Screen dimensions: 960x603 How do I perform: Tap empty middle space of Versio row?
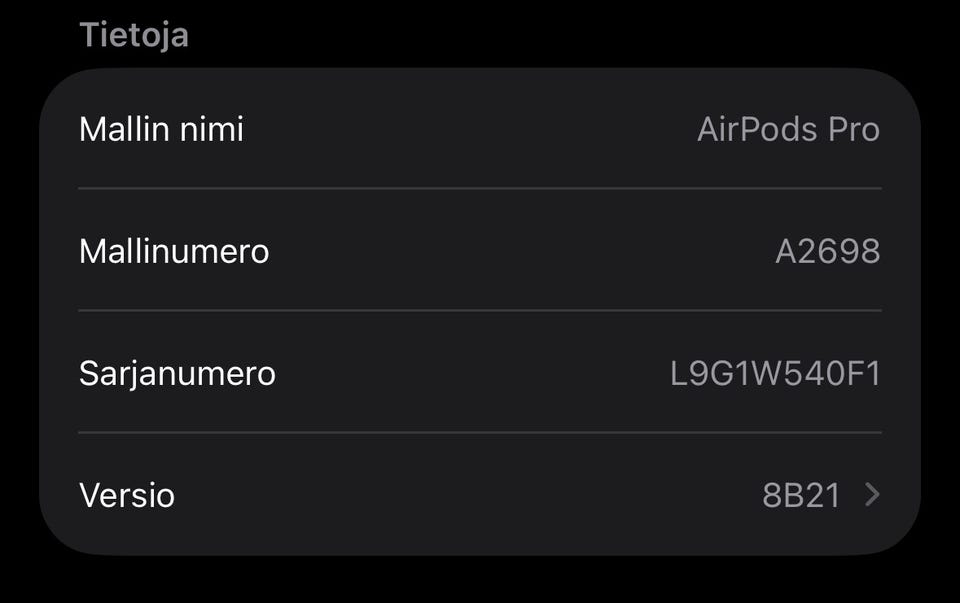[460, 495]
